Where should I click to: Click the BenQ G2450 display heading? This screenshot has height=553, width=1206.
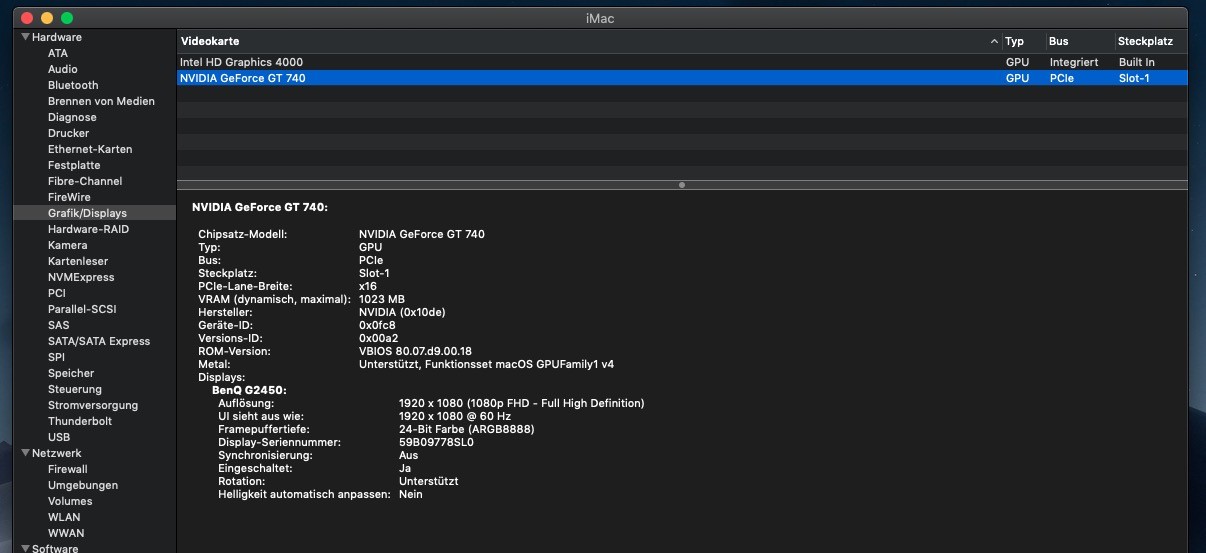[249, 390]
